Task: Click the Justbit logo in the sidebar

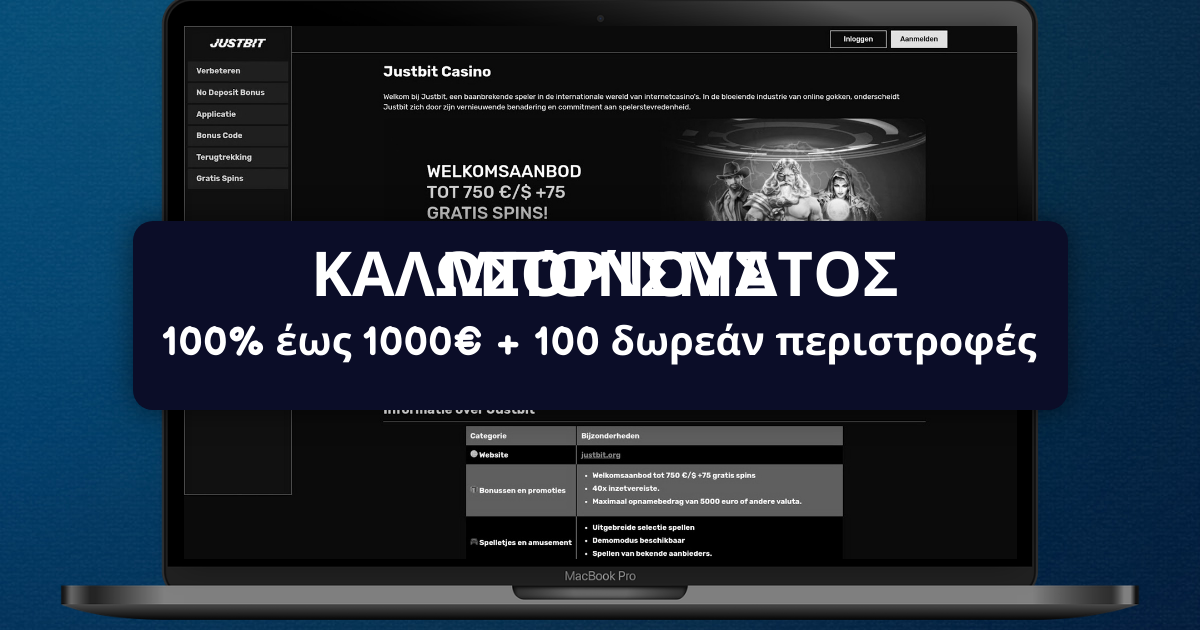Action: (236, 43)
